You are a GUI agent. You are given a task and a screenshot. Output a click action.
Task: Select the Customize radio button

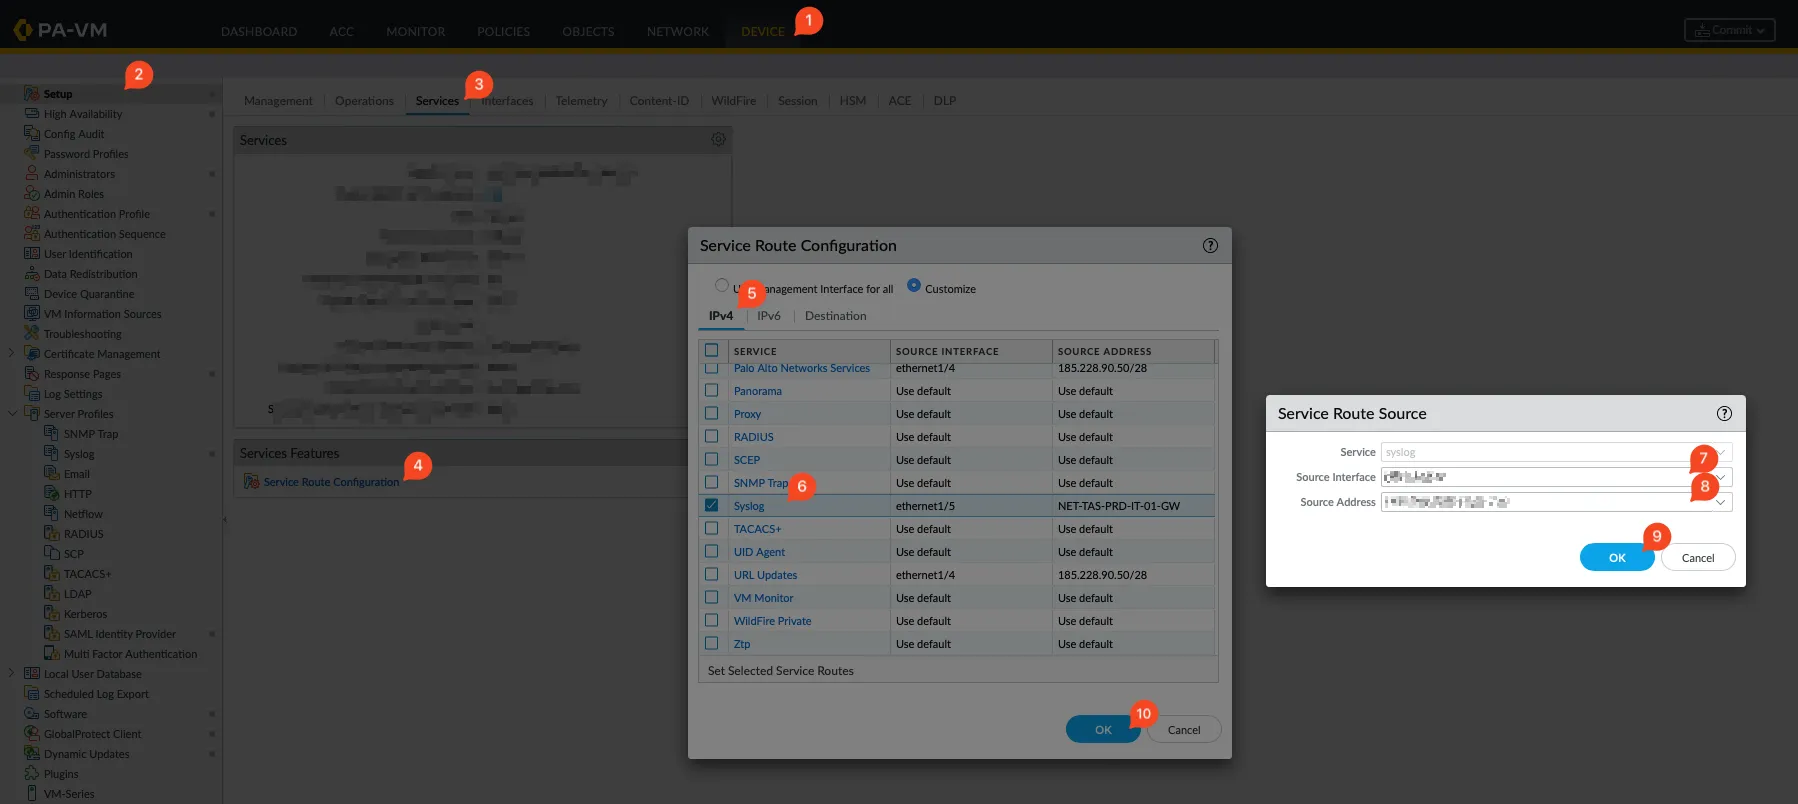click(x=914, y=286)
